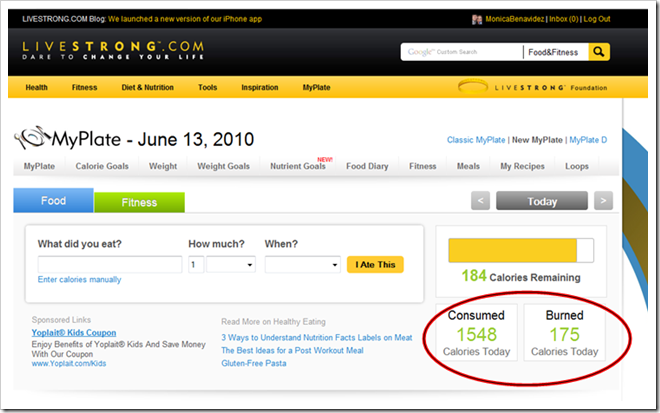
Task: Open the Meals tab
Action: point(468,166)
